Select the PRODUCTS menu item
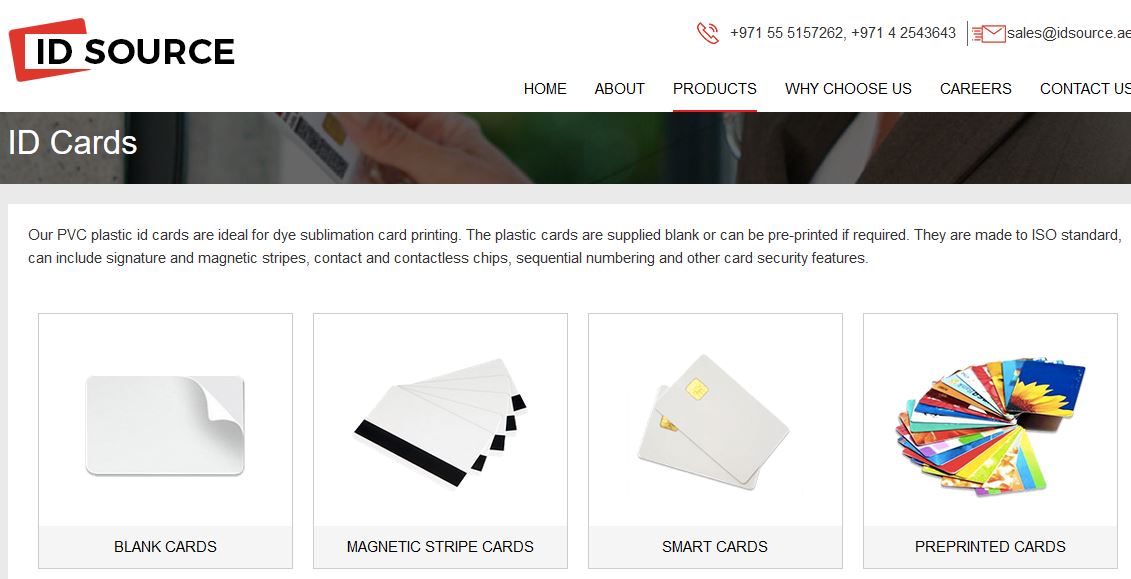 (x=715, y=89)
